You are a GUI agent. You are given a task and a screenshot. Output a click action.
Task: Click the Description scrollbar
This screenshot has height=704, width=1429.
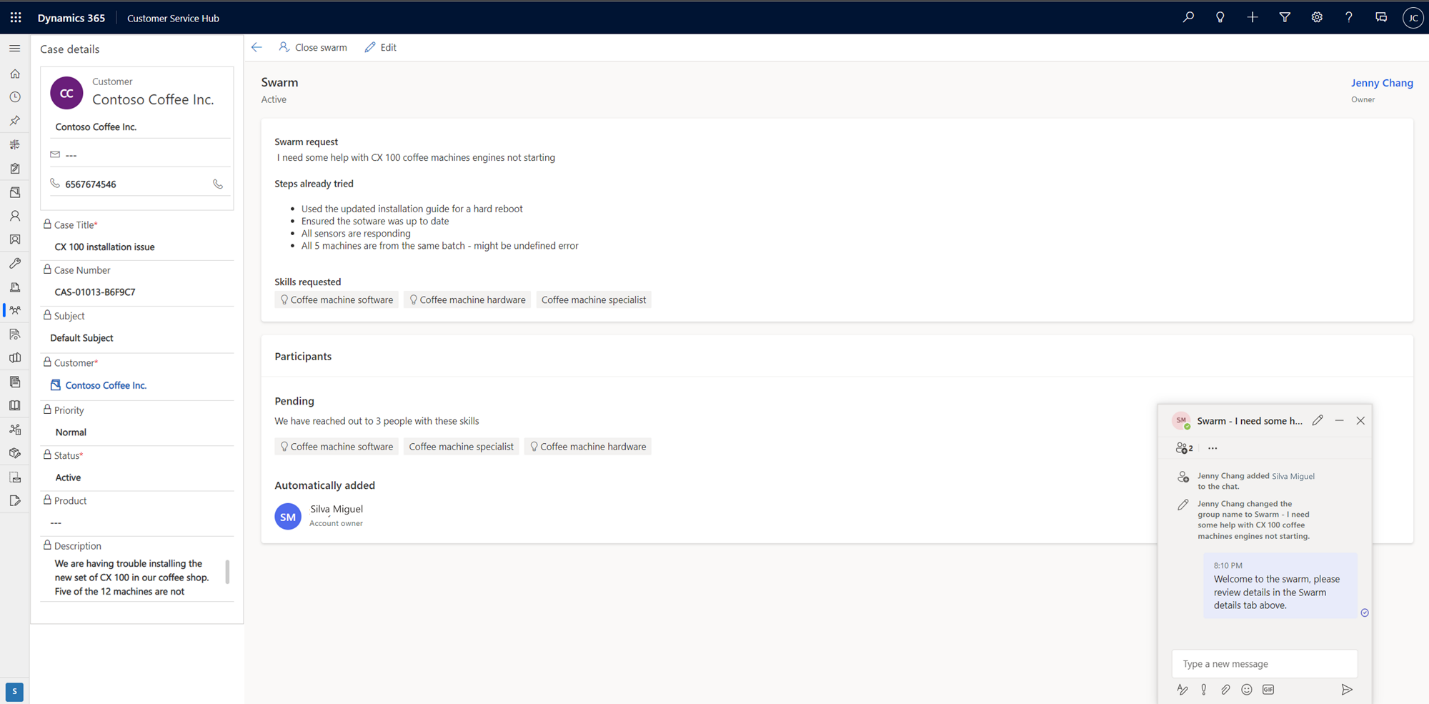tap(227, 572)
